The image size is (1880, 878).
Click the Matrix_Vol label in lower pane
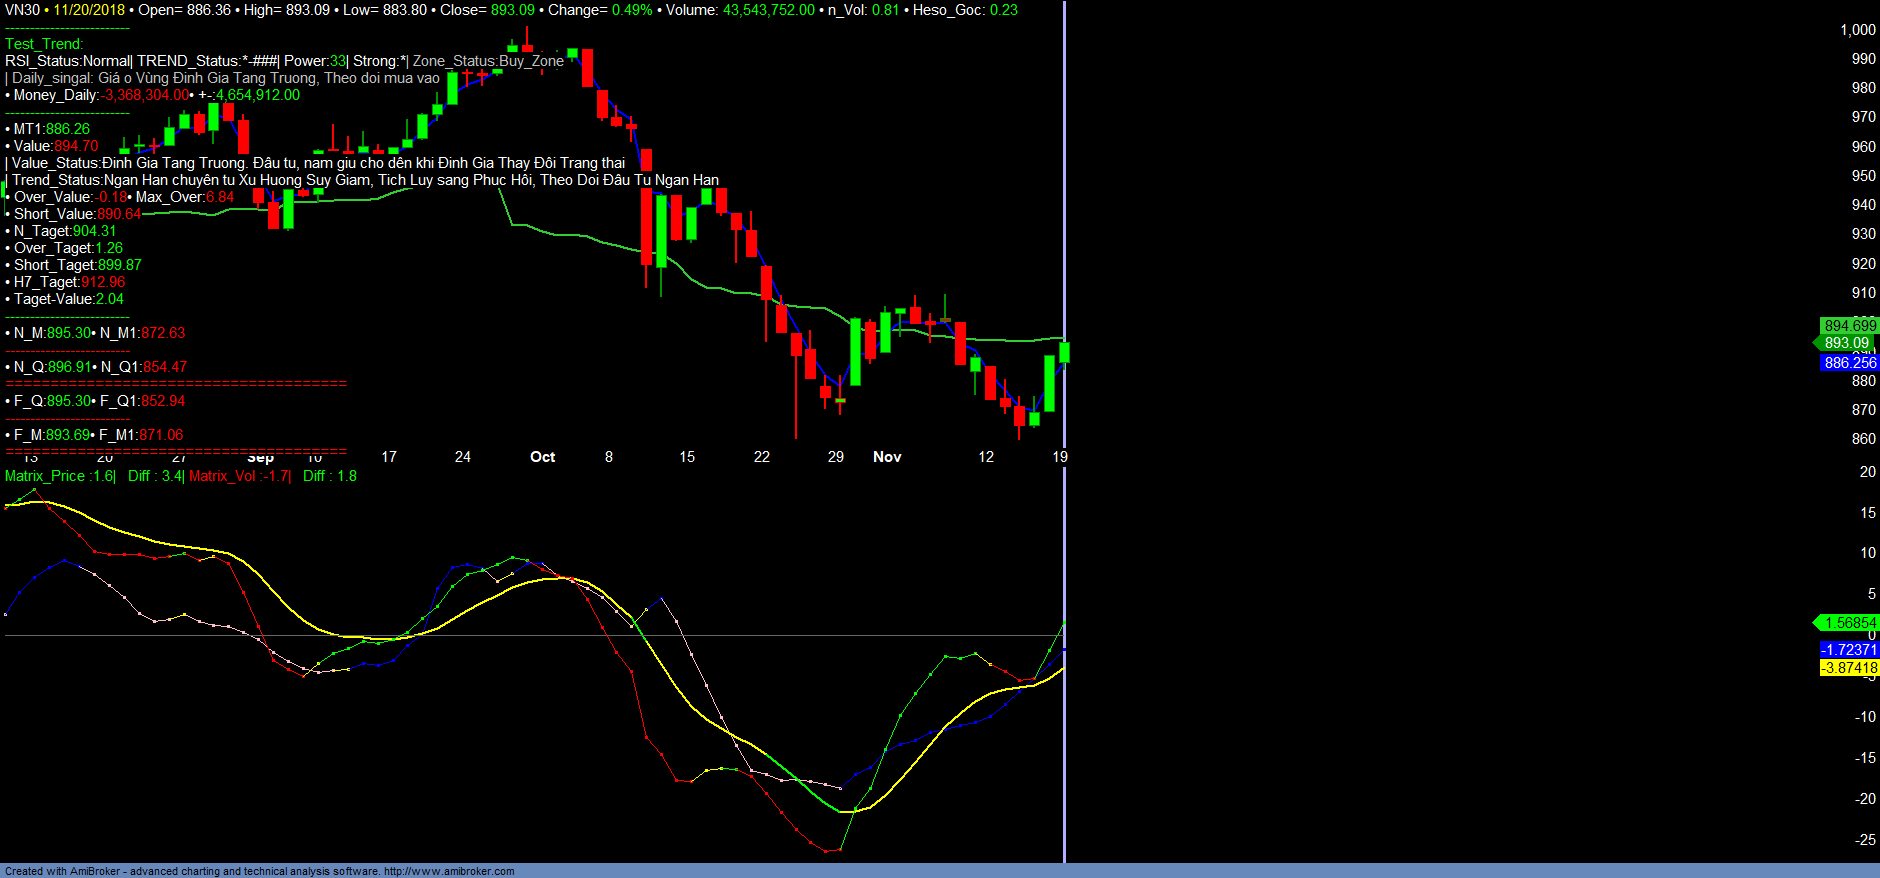point(223,476)
